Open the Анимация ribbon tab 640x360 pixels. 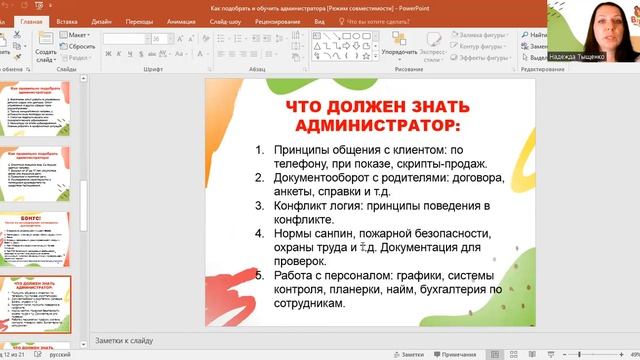(181, 22)
